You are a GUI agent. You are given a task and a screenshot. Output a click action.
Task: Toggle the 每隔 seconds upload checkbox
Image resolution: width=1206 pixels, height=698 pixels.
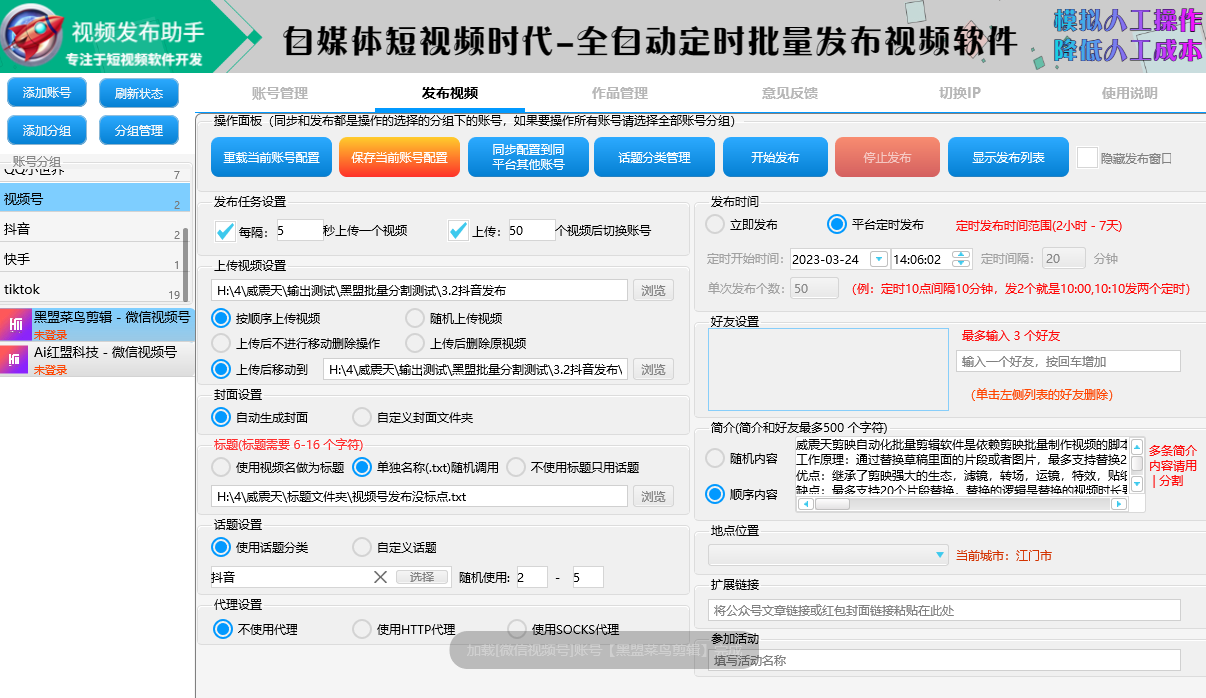[x=225, y=231]
